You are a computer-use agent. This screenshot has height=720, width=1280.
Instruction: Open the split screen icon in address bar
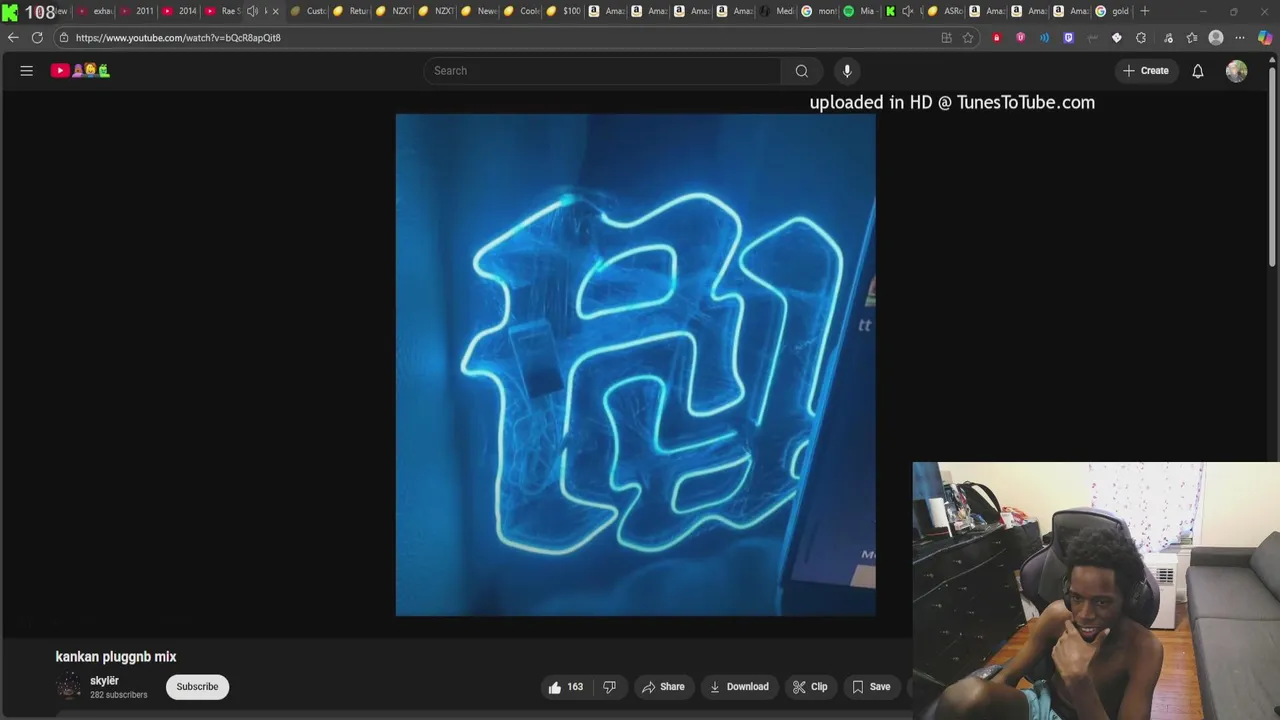coord(946,38)
